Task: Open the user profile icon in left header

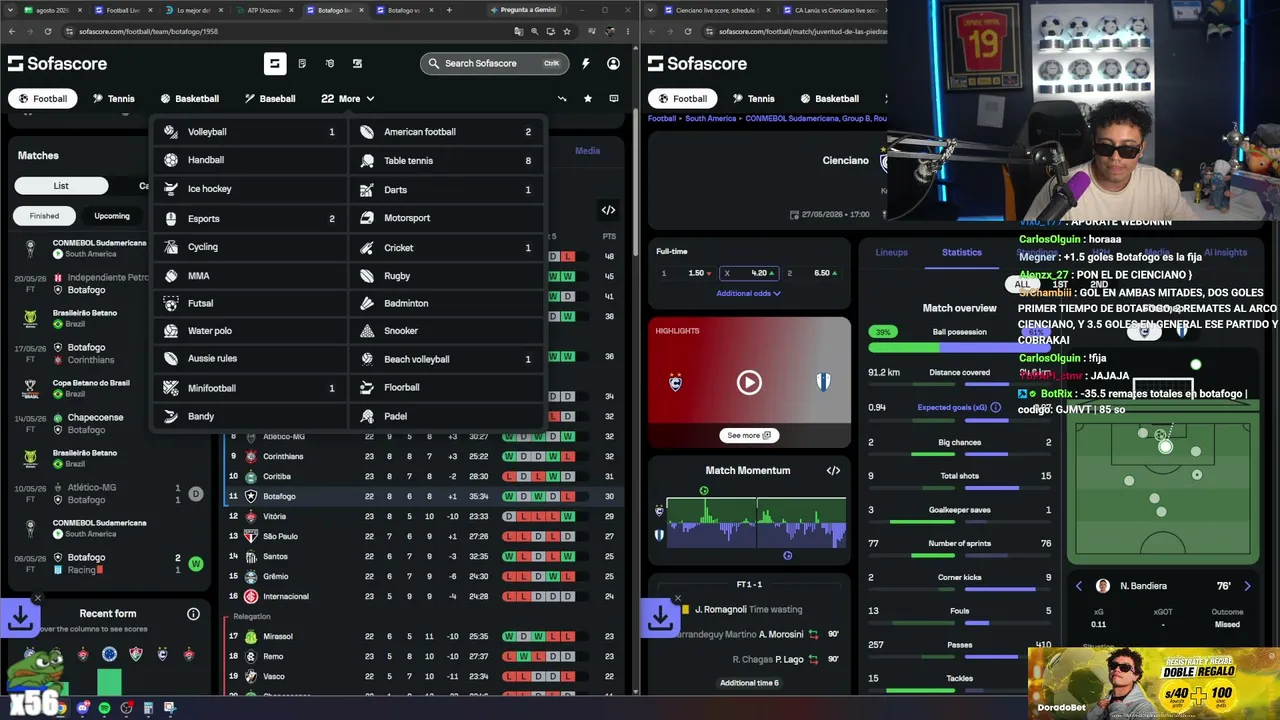Action: point(613,63)
